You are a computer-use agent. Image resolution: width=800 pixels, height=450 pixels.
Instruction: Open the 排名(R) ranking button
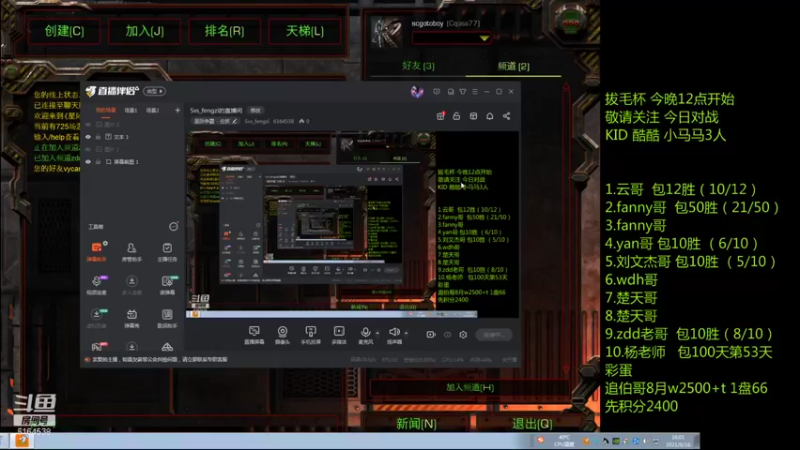[224, 32]
